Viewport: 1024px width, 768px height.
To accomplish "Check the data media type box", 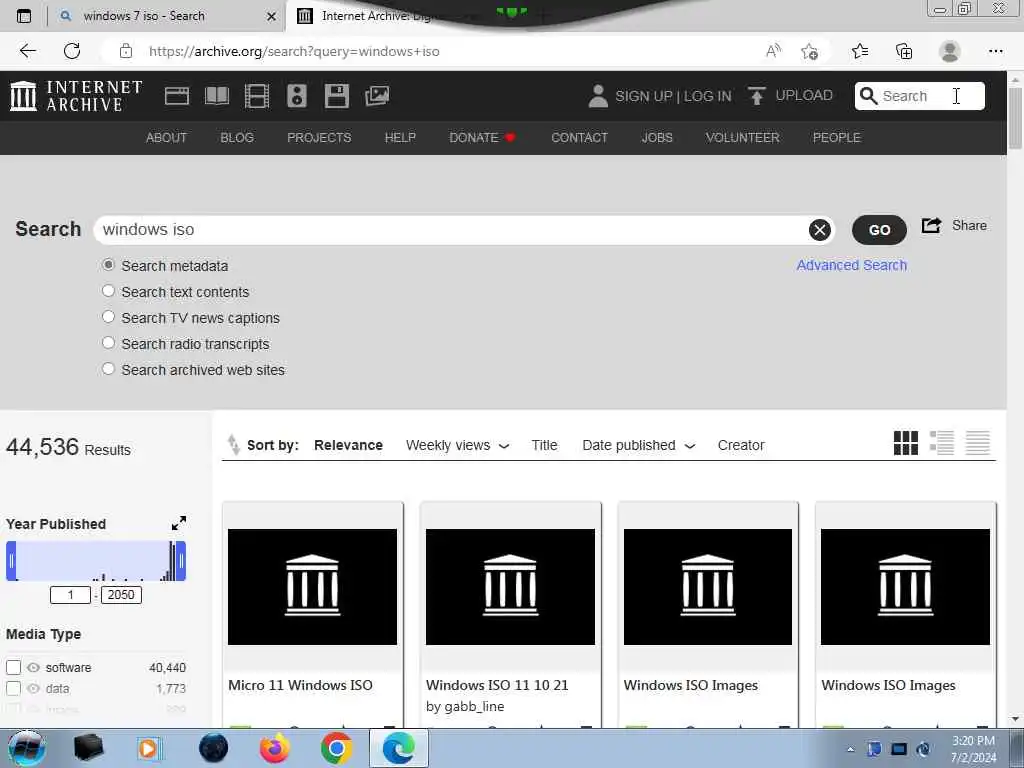I will (x=13, y=688).
